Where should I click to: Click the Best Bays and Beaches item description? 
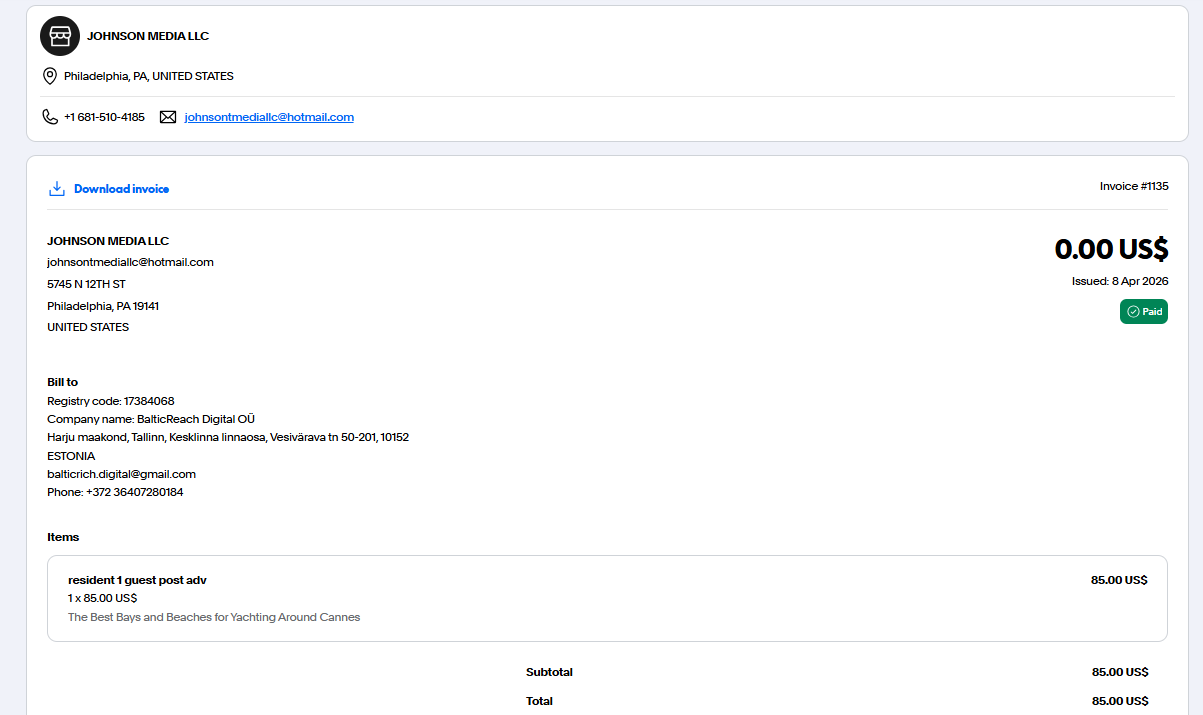(214, 617)
